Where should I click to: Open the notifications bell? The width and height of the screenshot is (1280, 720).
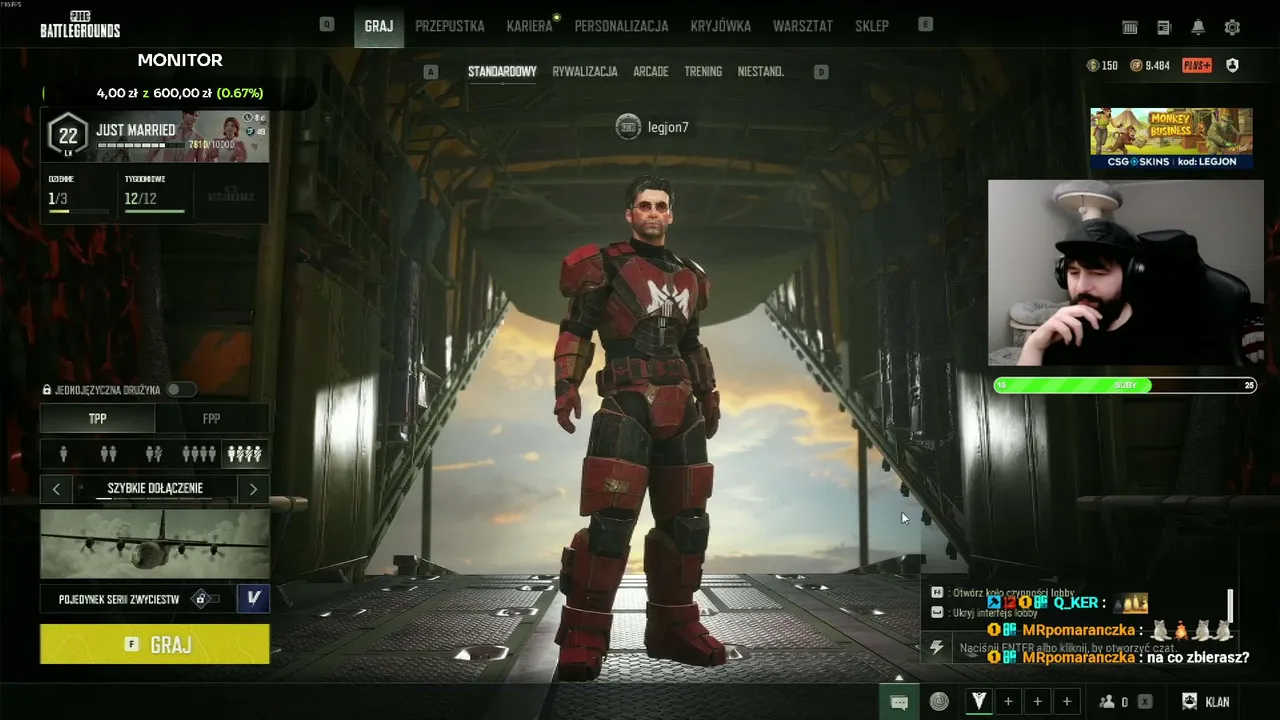1198,27
